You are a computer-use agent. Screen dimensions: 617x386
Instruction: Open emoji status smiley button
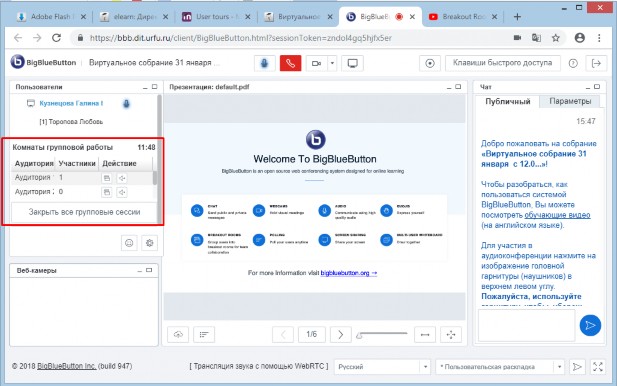click(x=129, y=243)
